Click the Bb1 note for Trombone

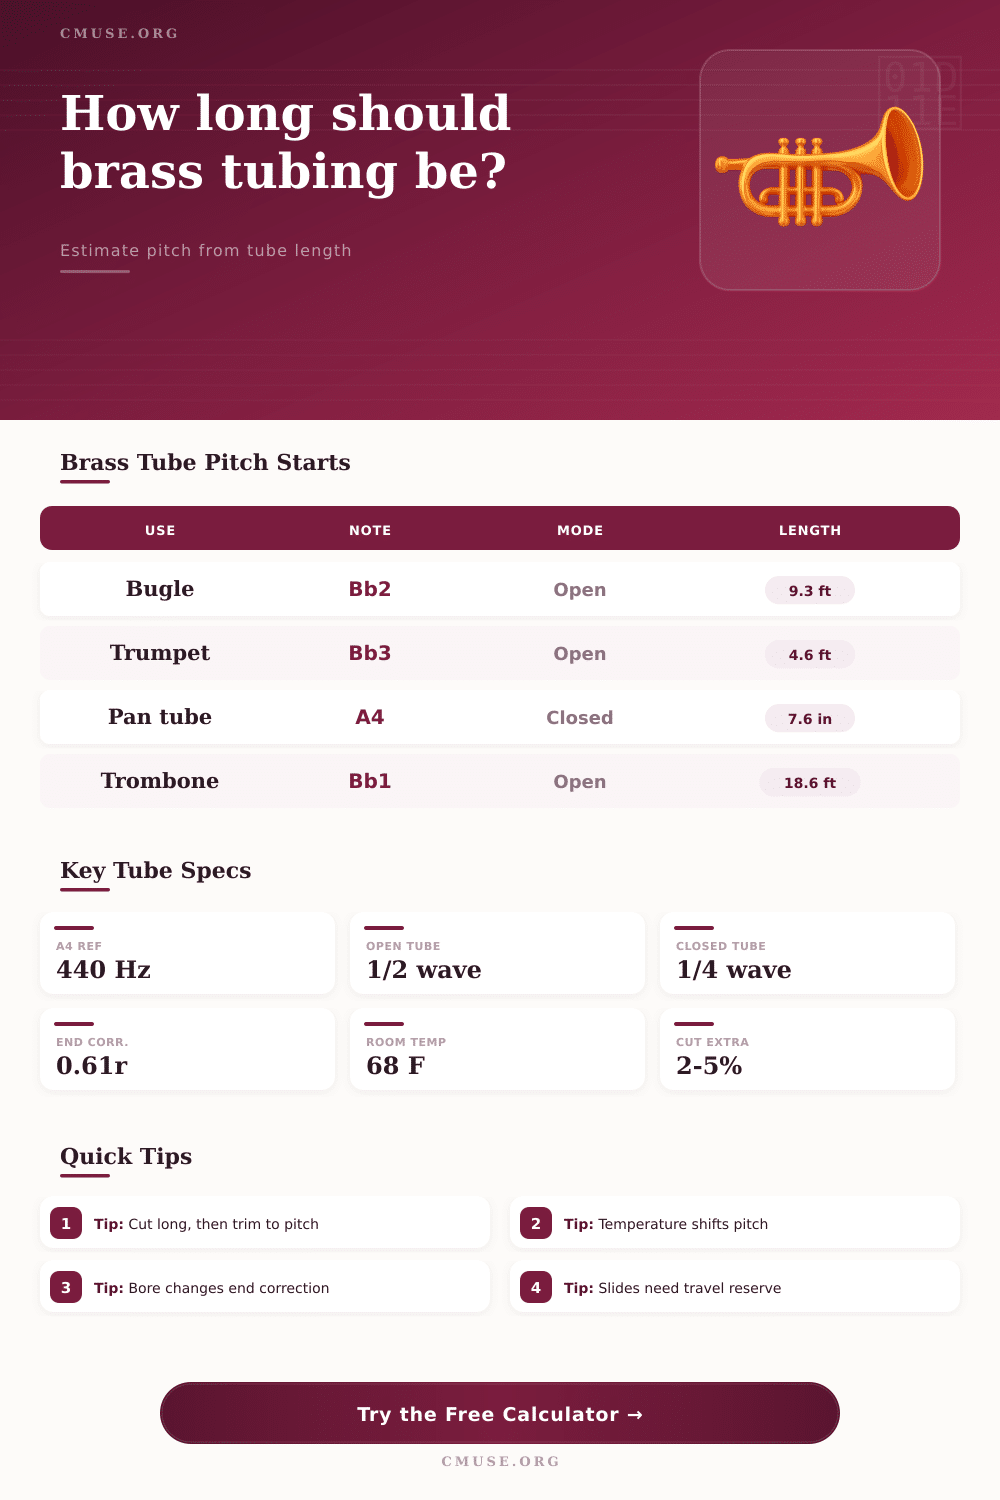[370, 781]
